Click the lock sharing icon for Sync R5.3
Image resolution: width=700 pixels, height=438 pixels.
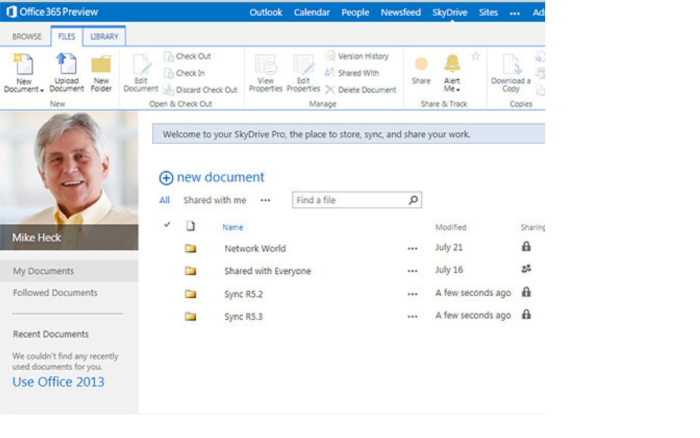526,314
